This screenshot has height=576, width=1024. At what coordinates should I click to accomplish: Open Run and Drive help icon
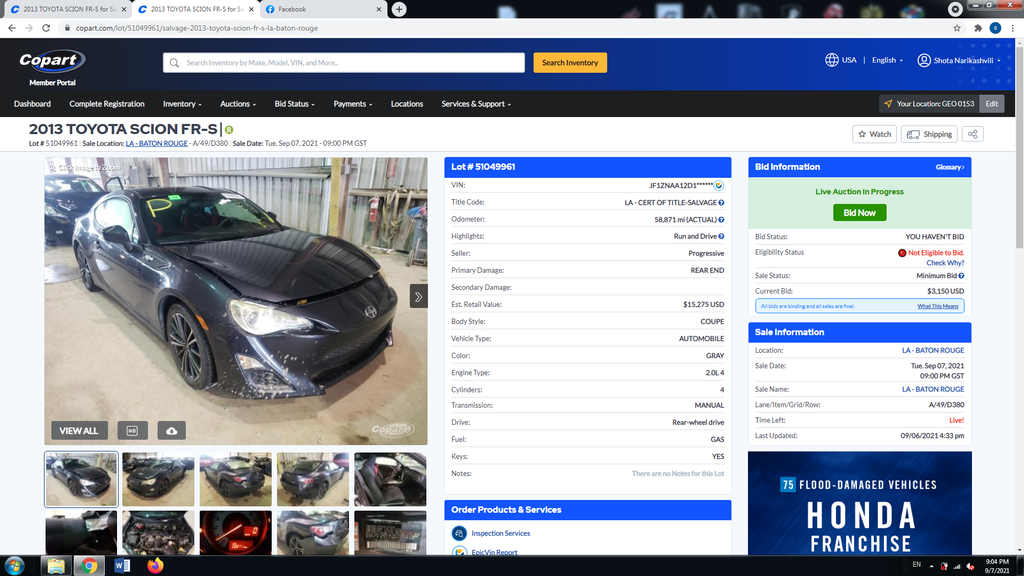coord(721,236)
